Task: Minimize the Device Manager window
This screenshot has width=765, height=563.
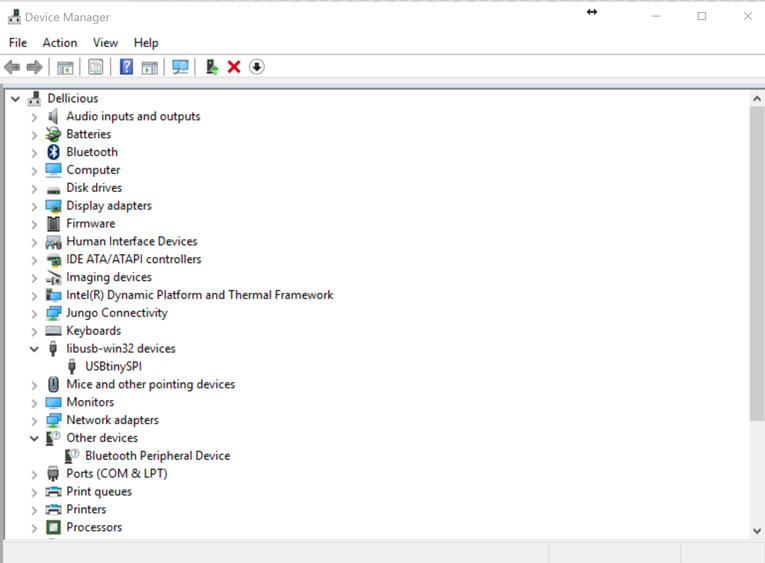Action: tap(656, 17)
